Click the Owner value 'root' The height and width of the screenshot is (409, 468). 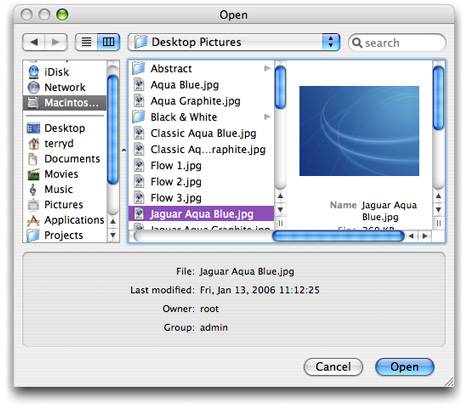[x=209, y=309]
